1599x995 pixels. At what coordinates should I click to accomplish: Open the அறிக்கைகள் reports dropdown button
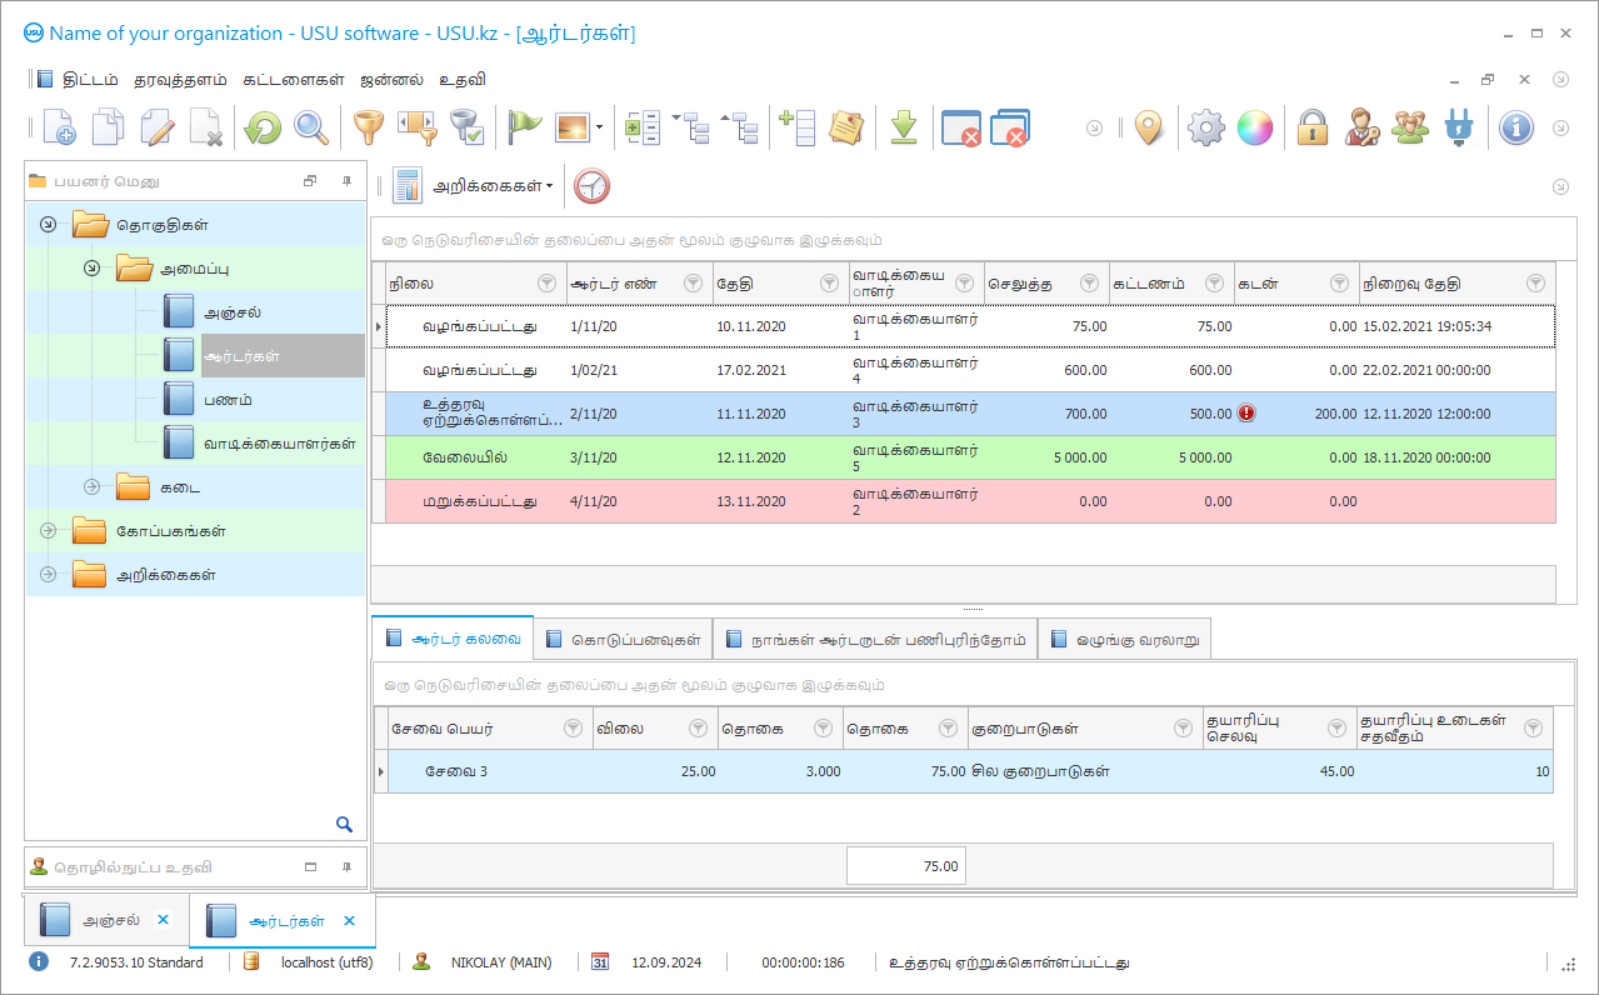coord(473,186)
